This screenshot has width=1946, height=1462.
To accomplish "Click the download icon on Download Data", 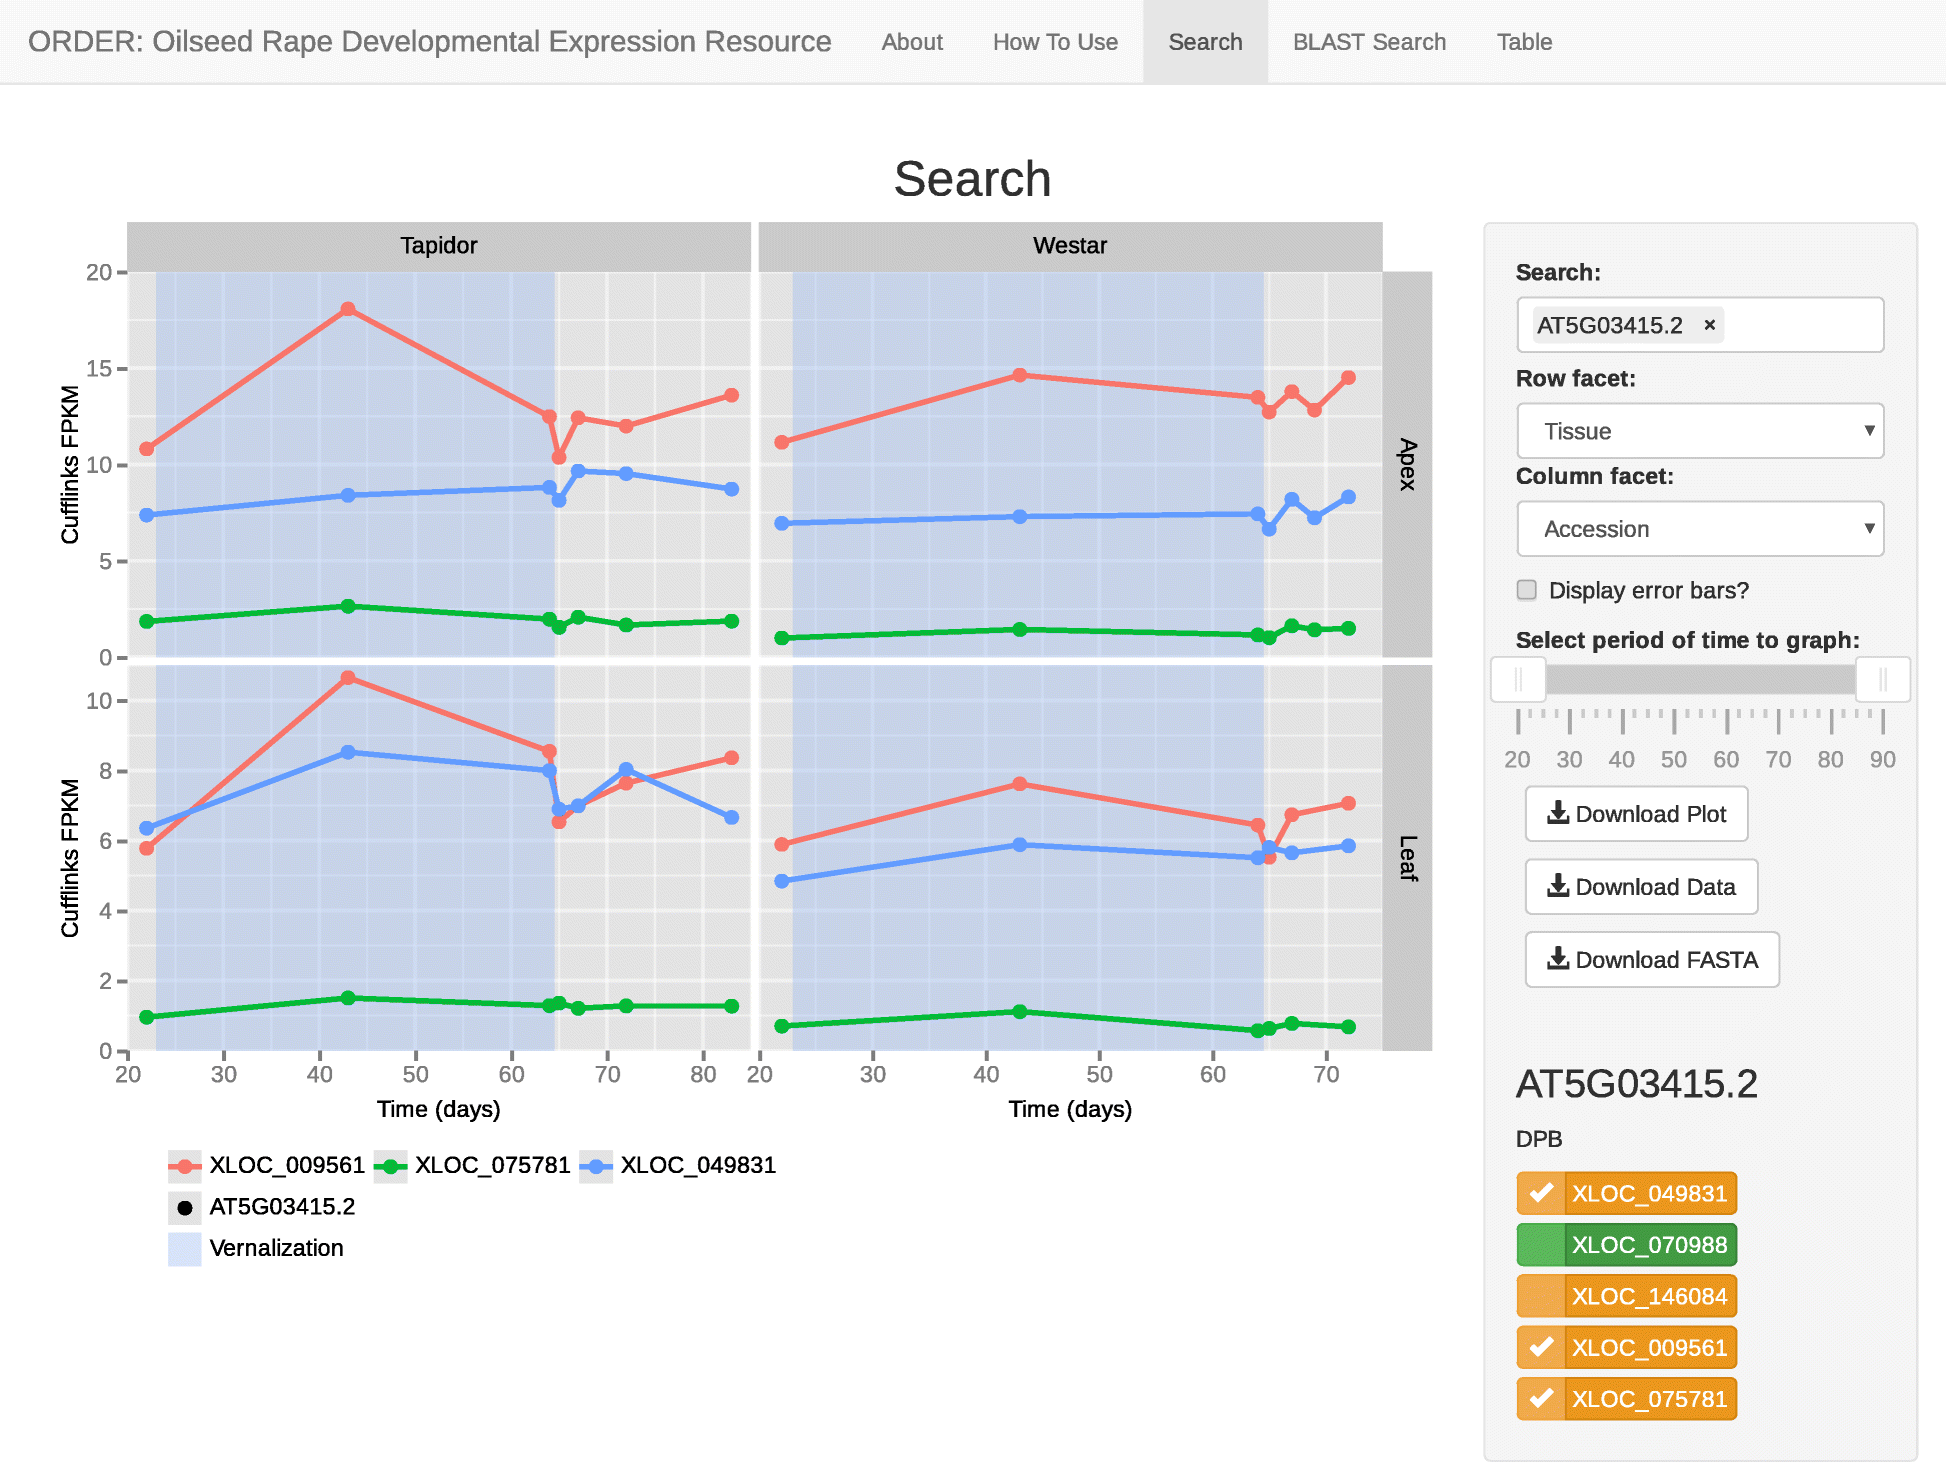I will click(x=1557, y=886).
